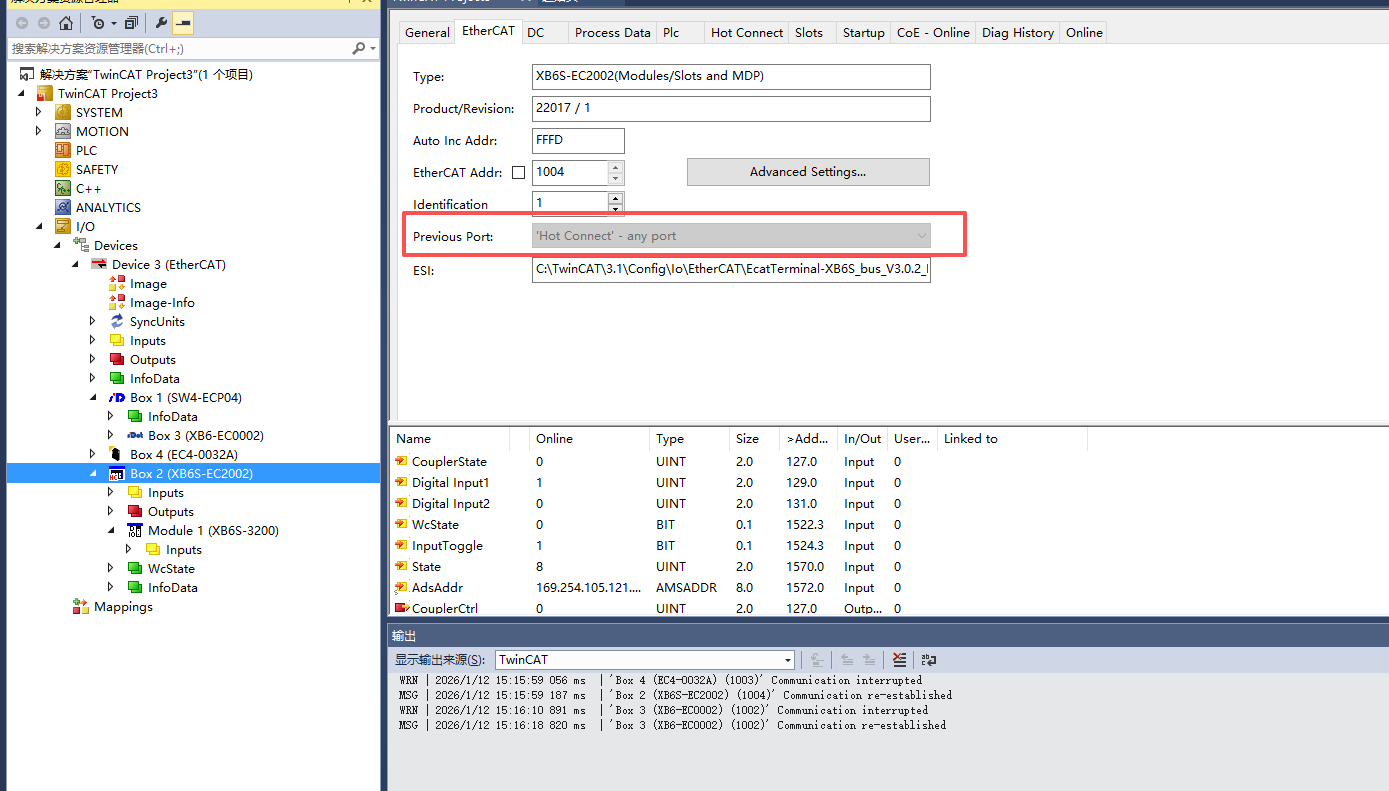The image size is (1389, 791).
Task: Enable the EtherCAT Addr checkbox
Action: (x=518, y=172)
